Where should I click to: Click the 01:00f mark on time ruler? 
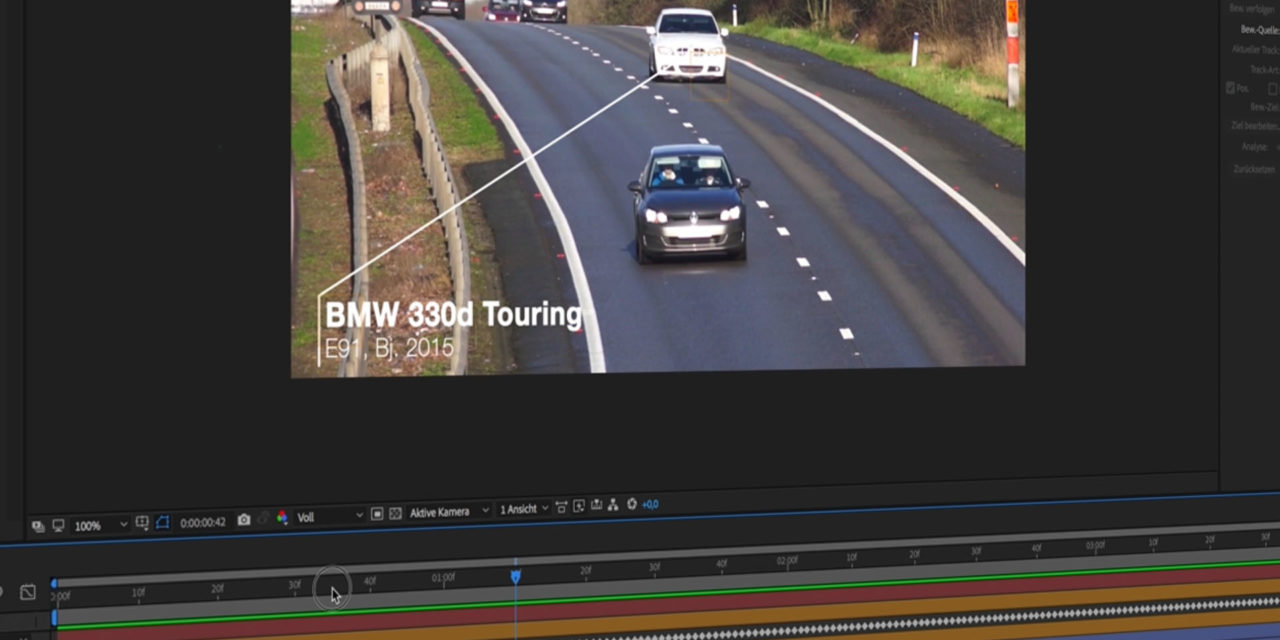click(443, 578)
